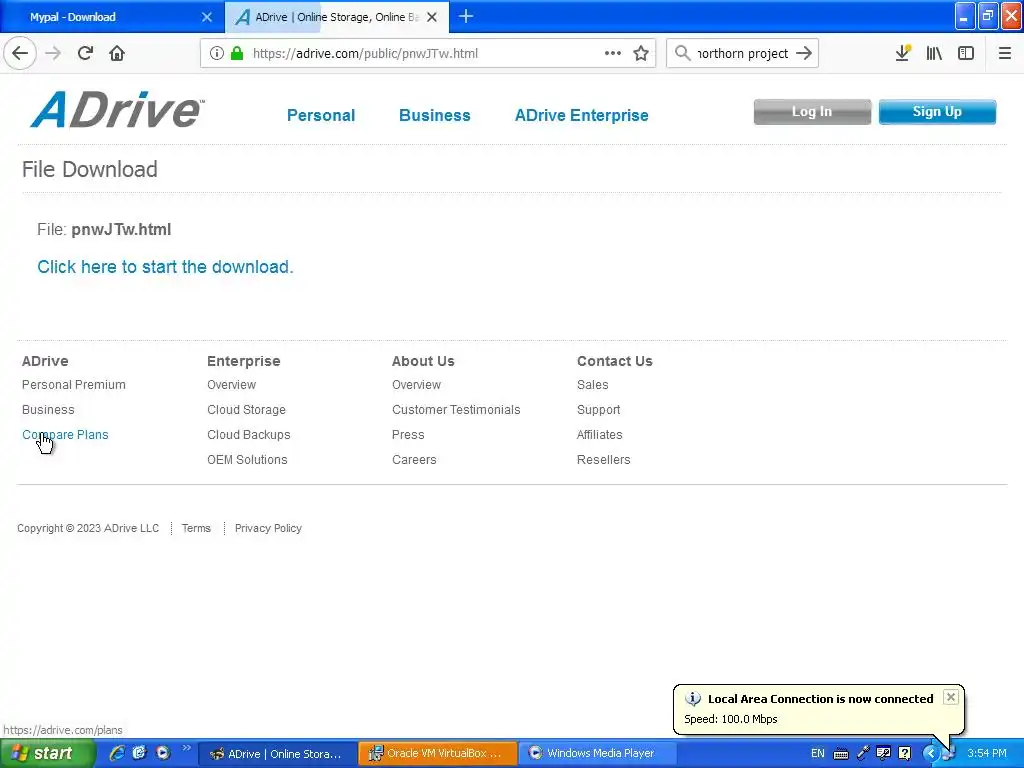Click the green secure padlock icon
The height and width of the screenshot is (768, 1024).
pyautogui.click(x=237, y=53)
